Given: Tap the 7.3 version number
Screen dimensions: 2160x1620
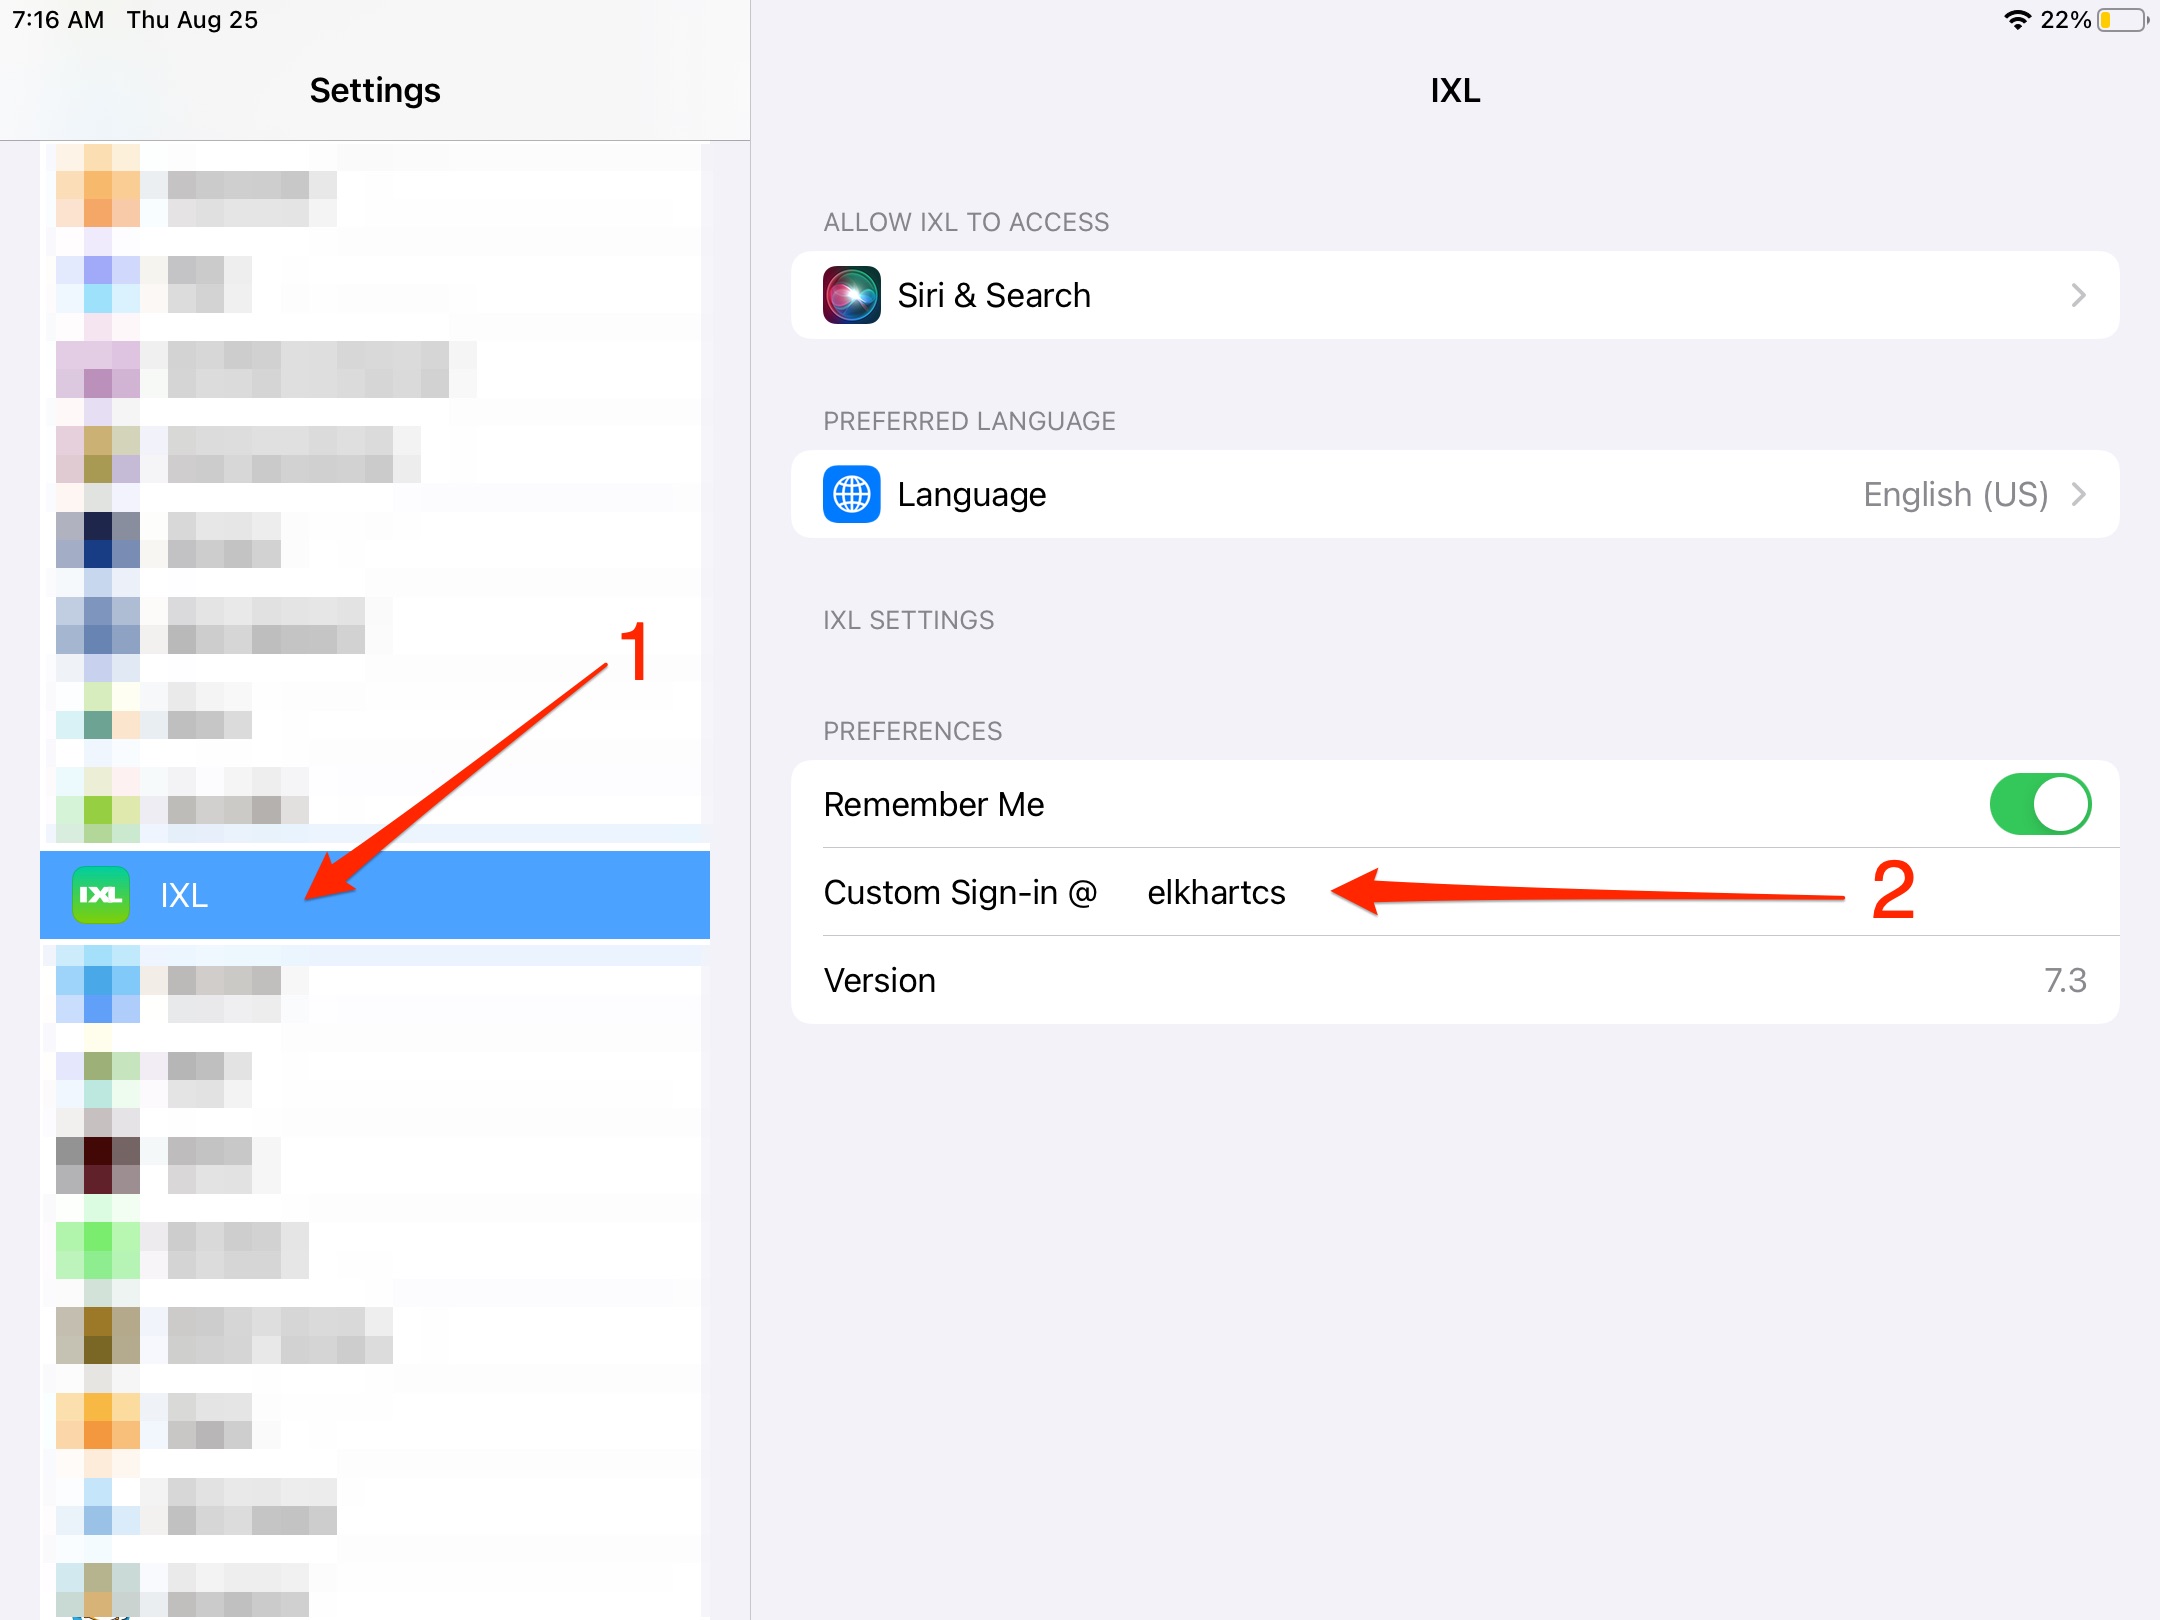Looking at the screenshot, I should (2065, 980).
